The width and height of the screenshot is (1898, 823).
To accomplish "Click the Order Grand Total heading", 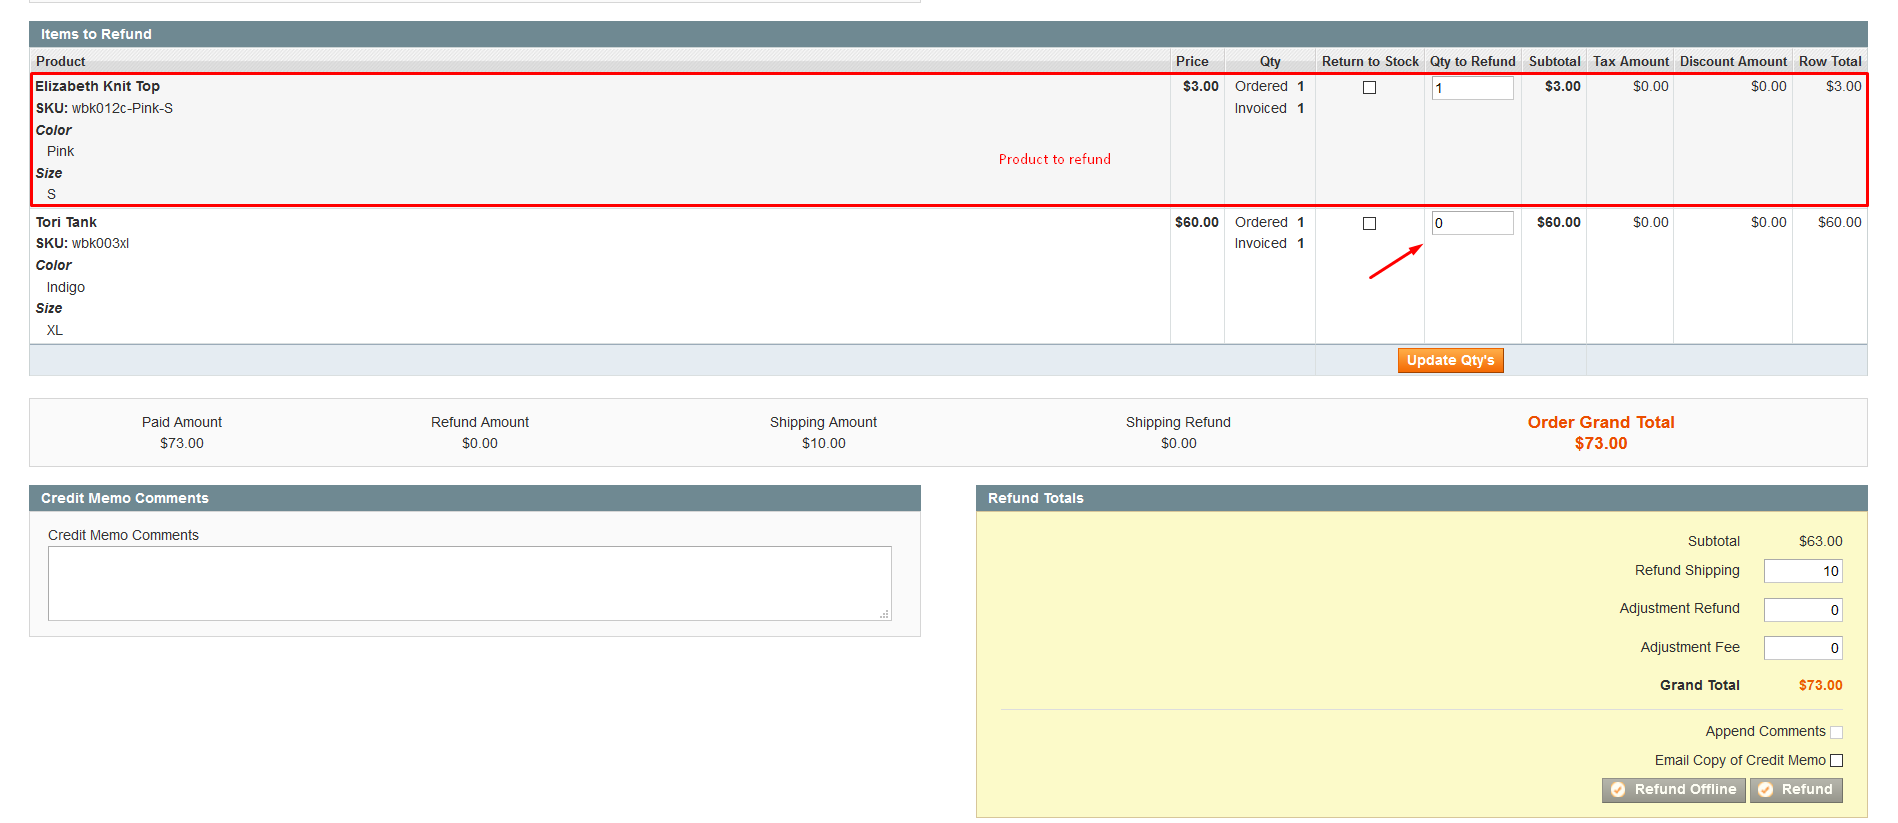I will click(x=1600, y=422).
